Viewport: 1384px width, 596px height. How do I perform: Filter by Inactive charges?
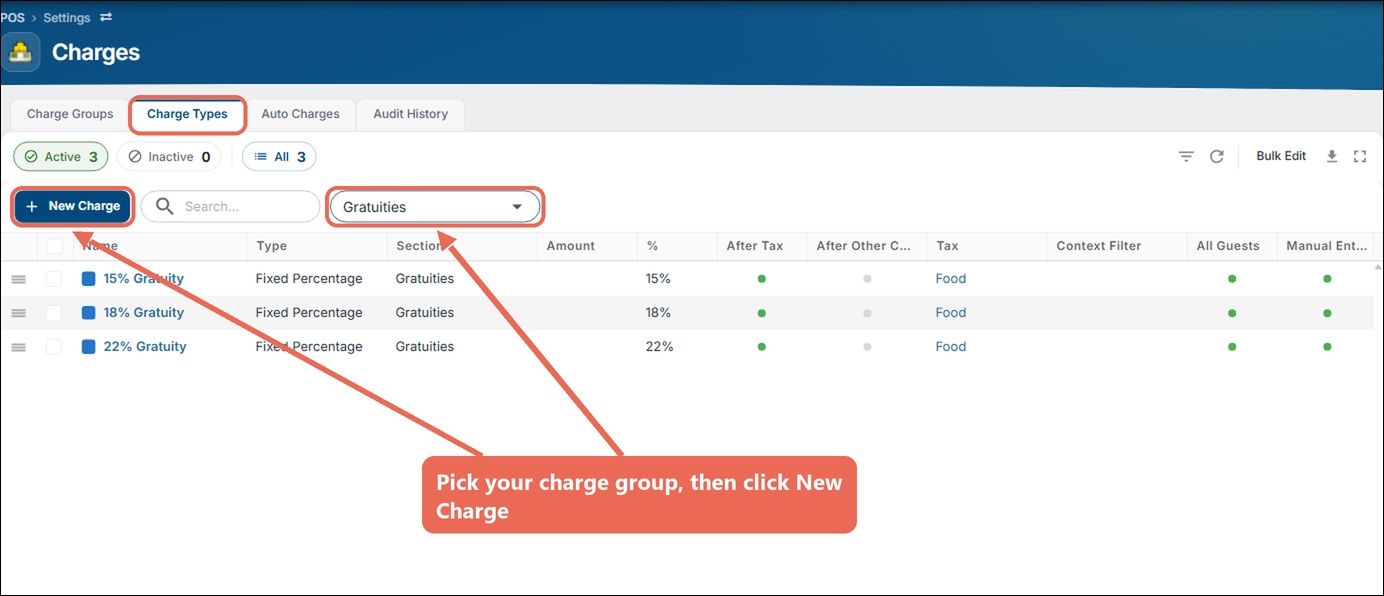(169, 157)
